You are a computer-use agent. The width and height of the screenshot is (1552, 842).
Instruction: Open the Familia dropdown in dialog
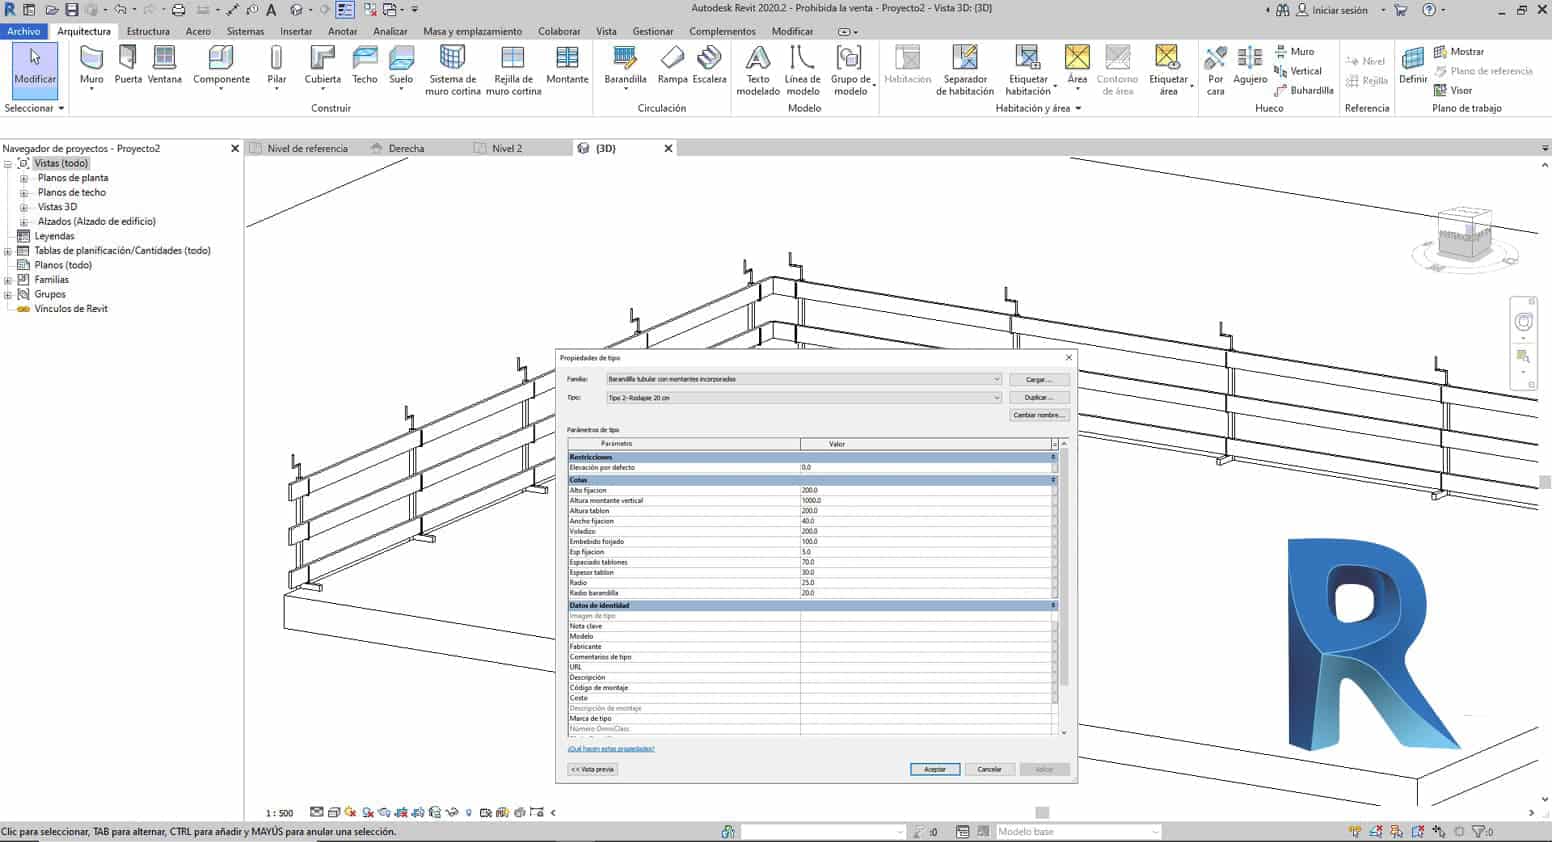point(804,379)
